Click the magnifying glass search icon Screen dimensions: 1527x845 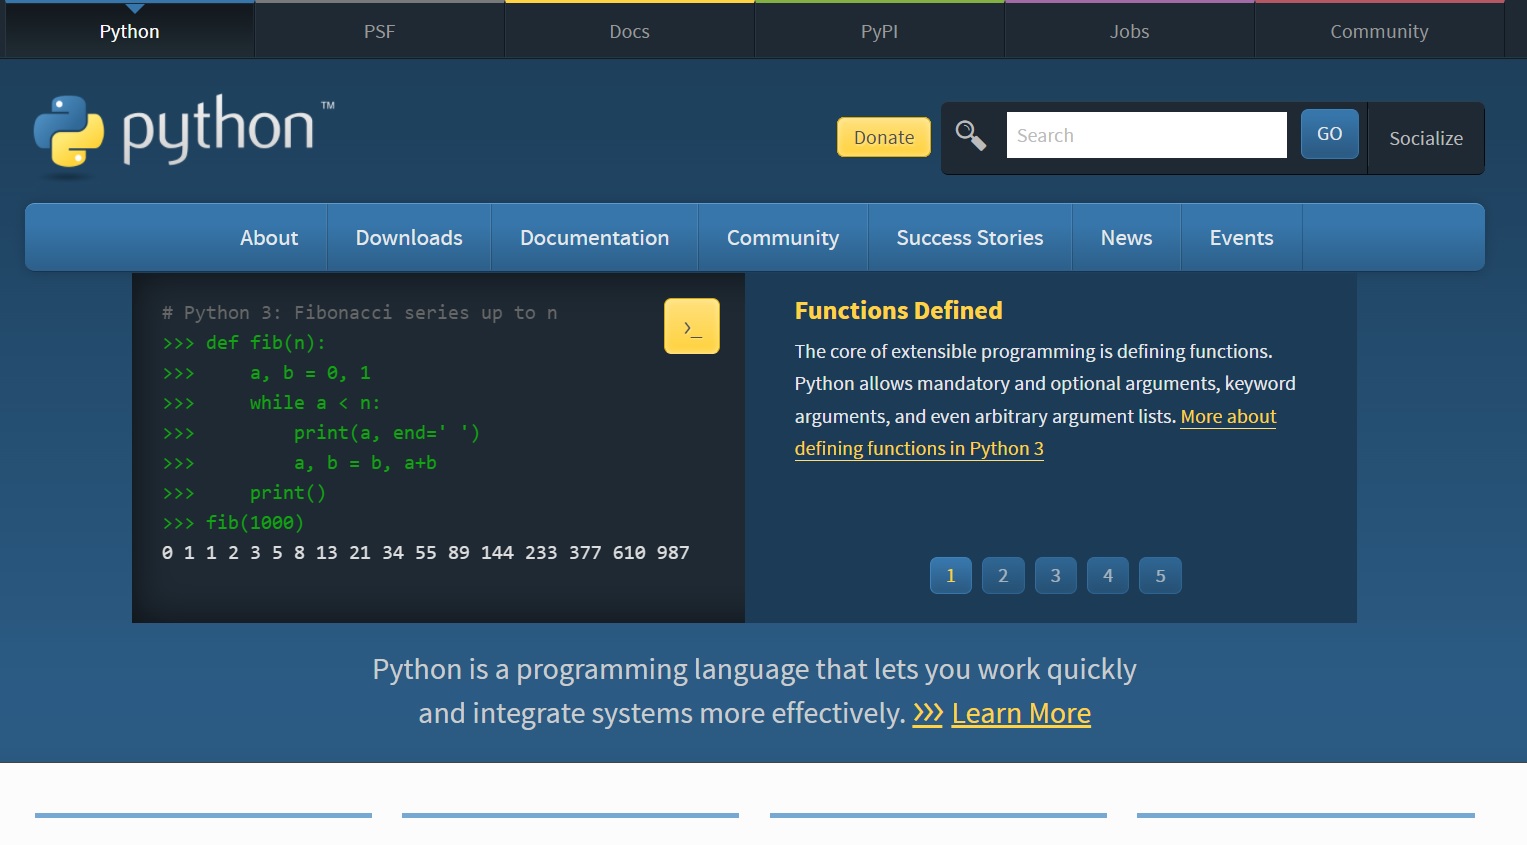(x=971, y=135)
